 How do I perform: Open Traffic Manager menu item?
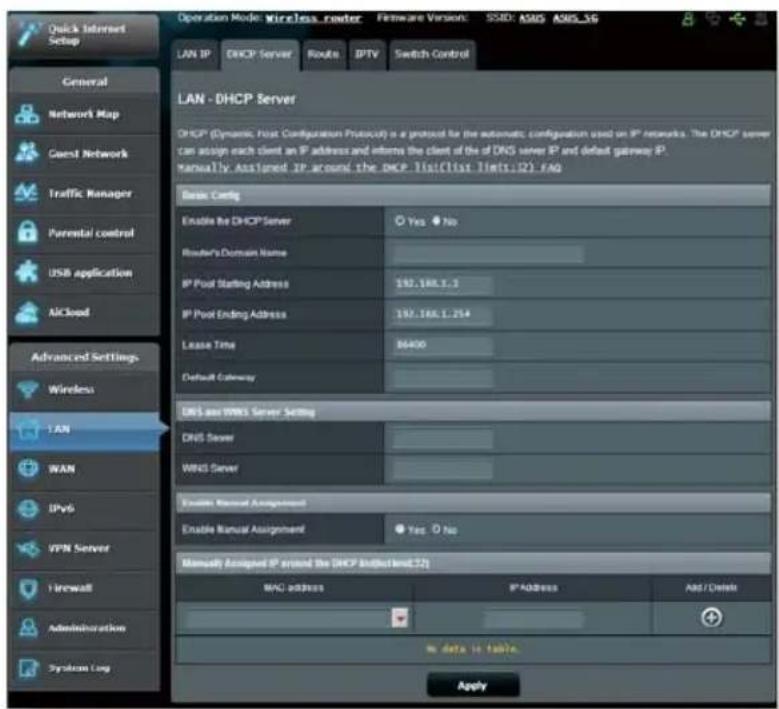tap(84, 193)
